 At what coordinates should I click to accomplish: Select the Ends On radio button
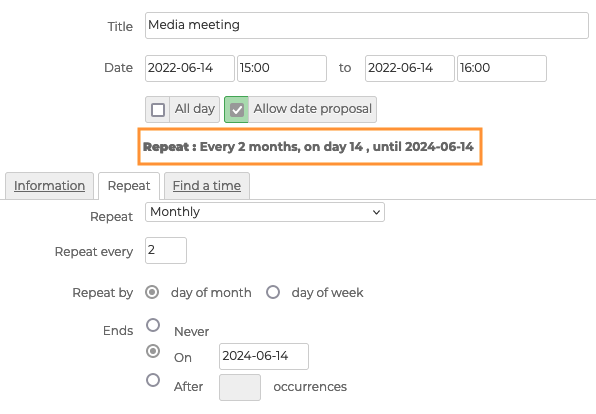[153, 351]
